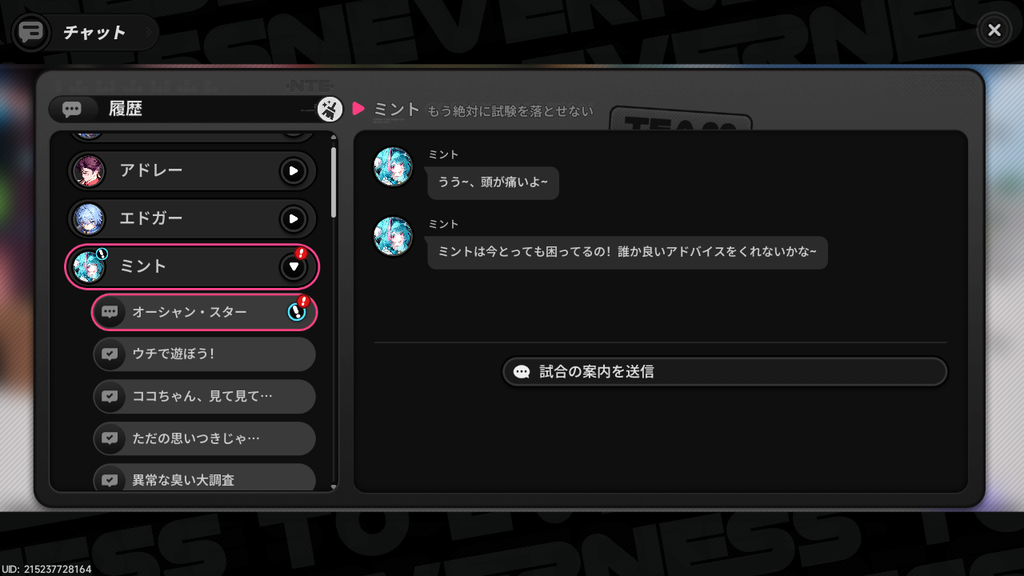Expand アドレー conversation list arrow
Image resolution: width=1024 pixels, height=576 pixels.
point(293,171)
